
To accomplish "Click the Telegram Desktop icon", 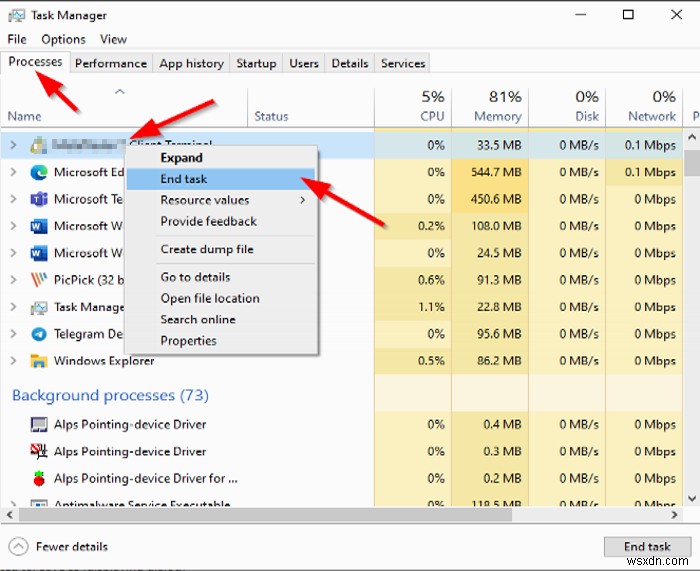I will click(x=39, y=334).
